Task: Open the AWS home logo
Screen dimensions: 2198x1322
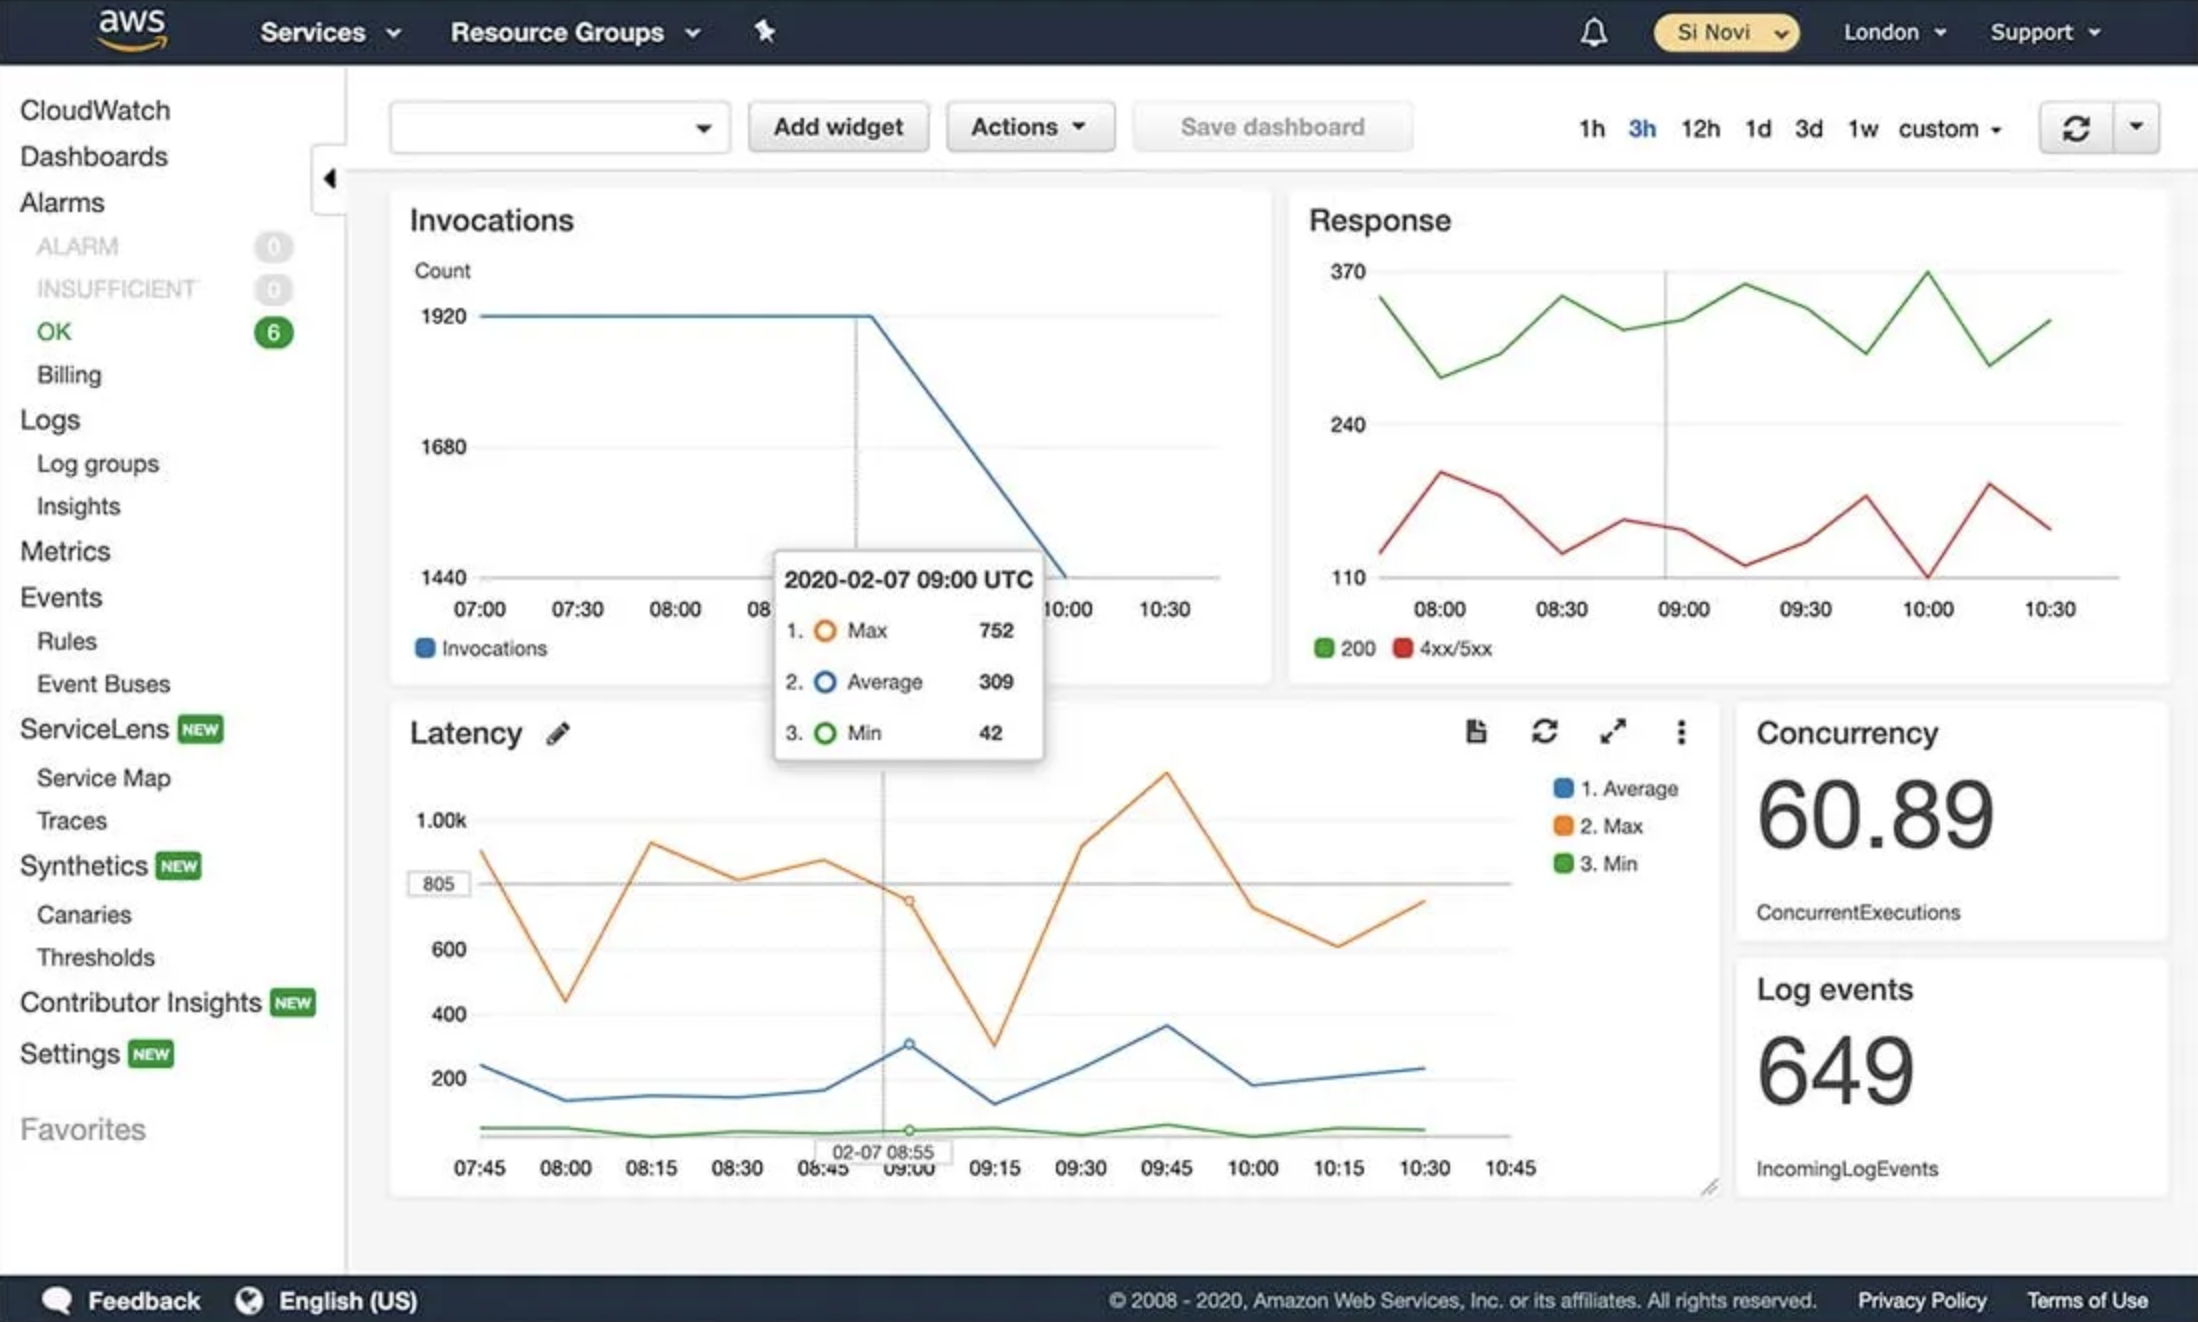Action: (x=132, y=30)
